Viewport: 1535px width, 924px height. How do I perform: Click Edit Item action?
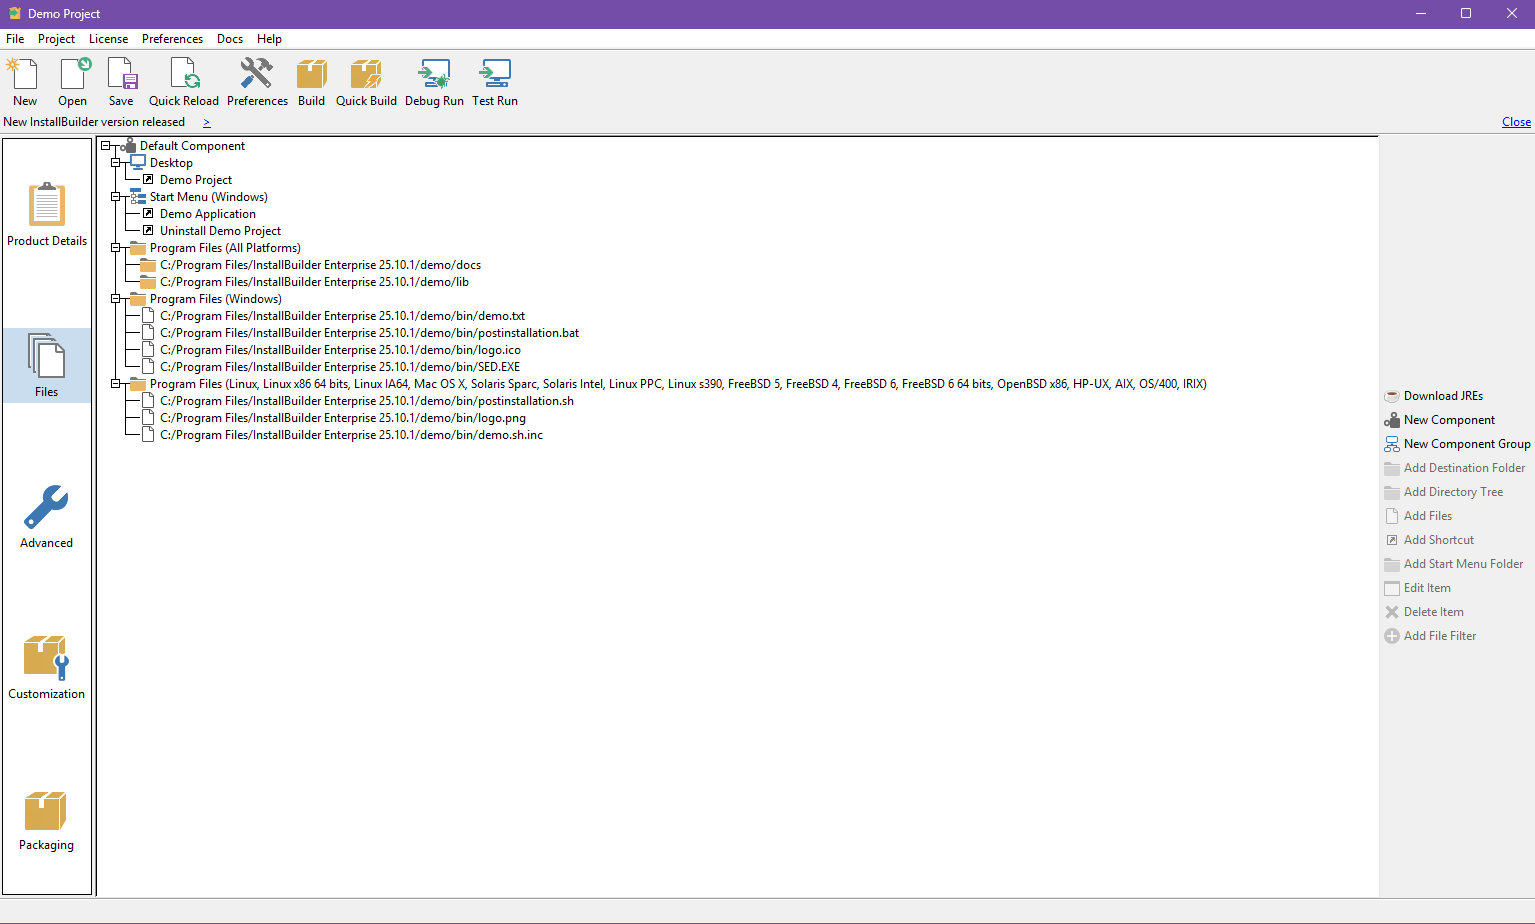click(1417, 588)
